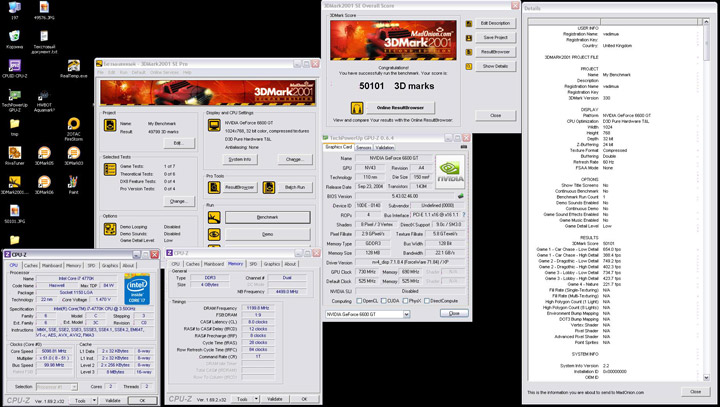Click the Edit Description button
Screen dimensions: 720x407
click(x=495, y=23)
